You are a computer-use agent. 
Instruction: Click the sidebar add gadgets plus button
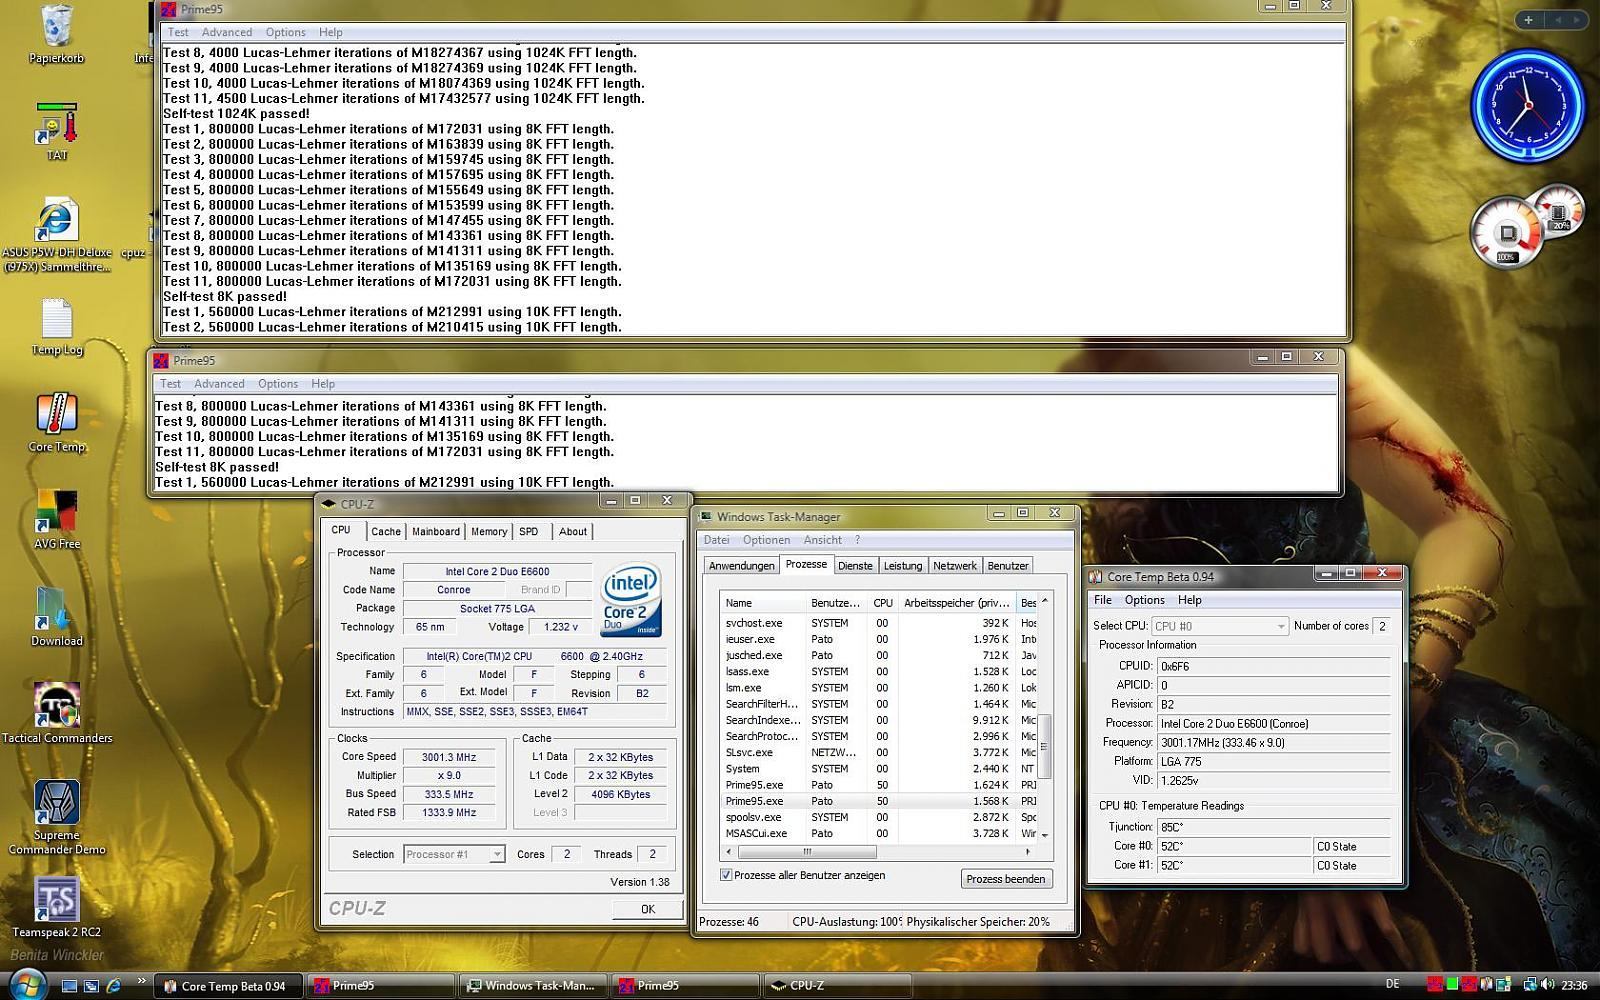(1528, 19)
